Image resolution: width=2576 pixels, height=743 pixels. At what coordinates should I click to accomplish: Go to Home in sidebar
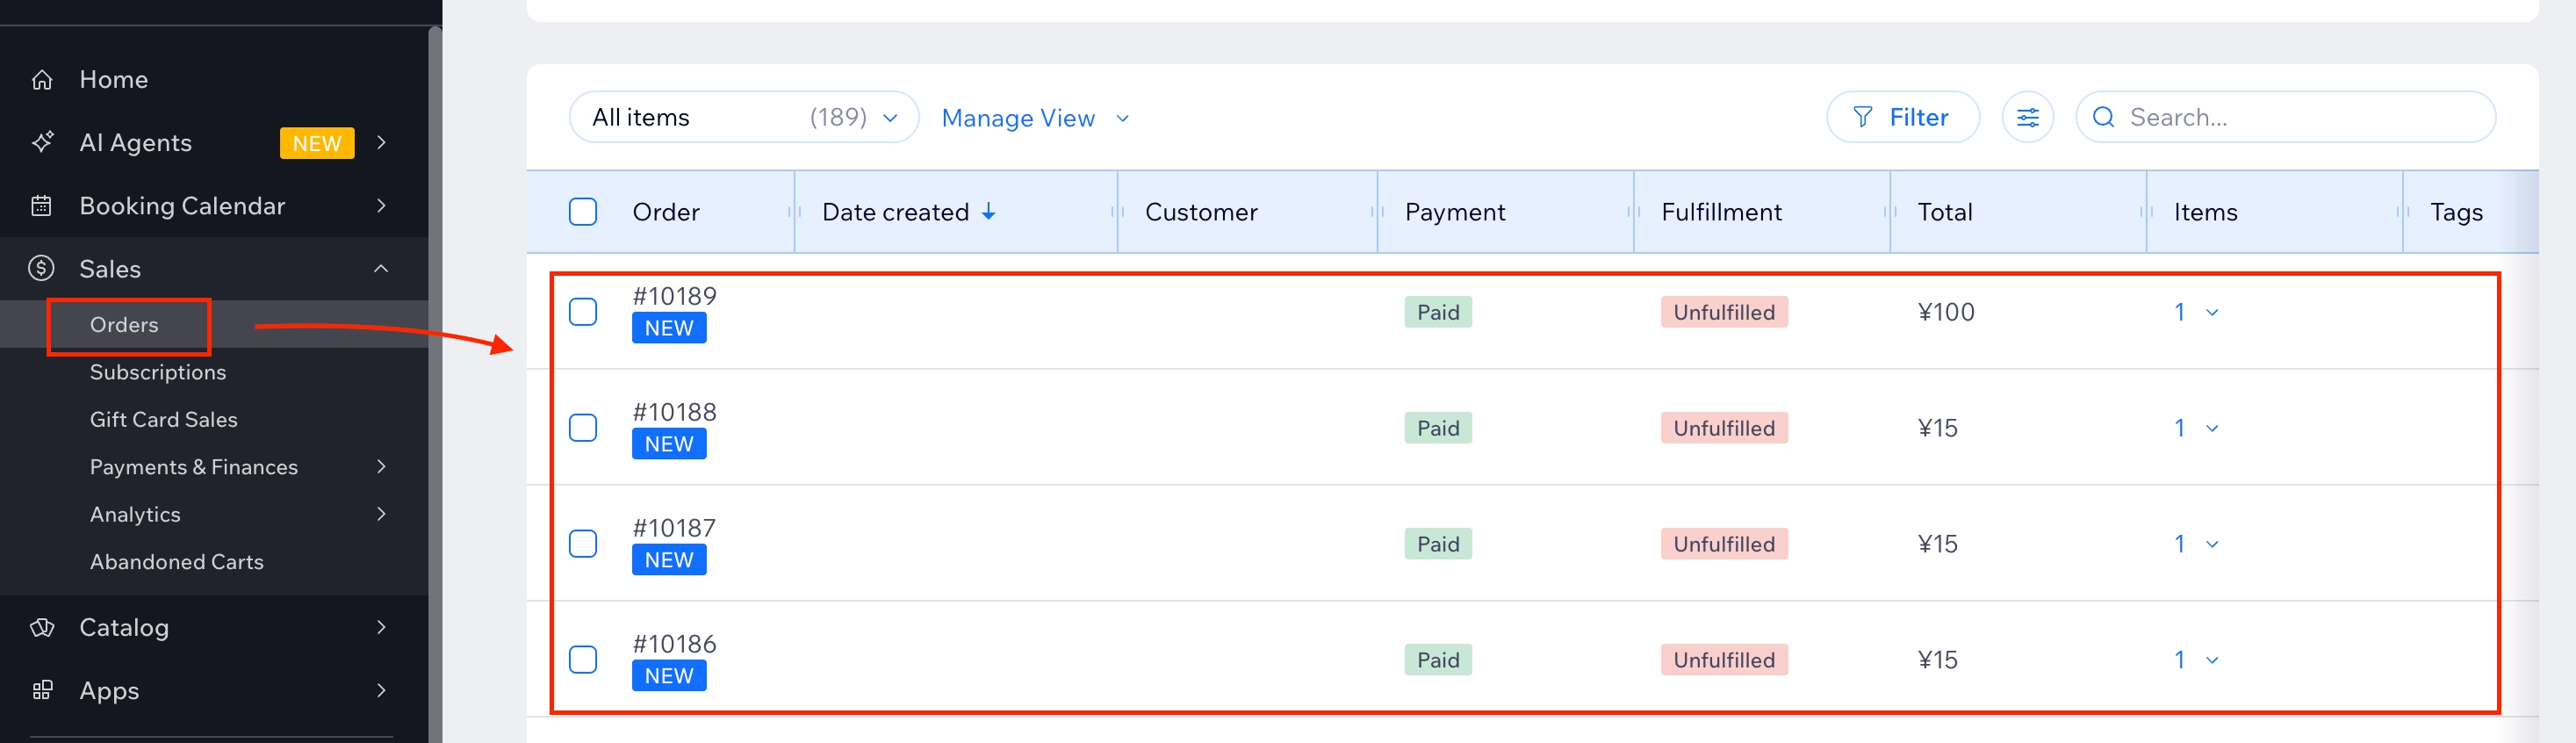coord(114,80)
